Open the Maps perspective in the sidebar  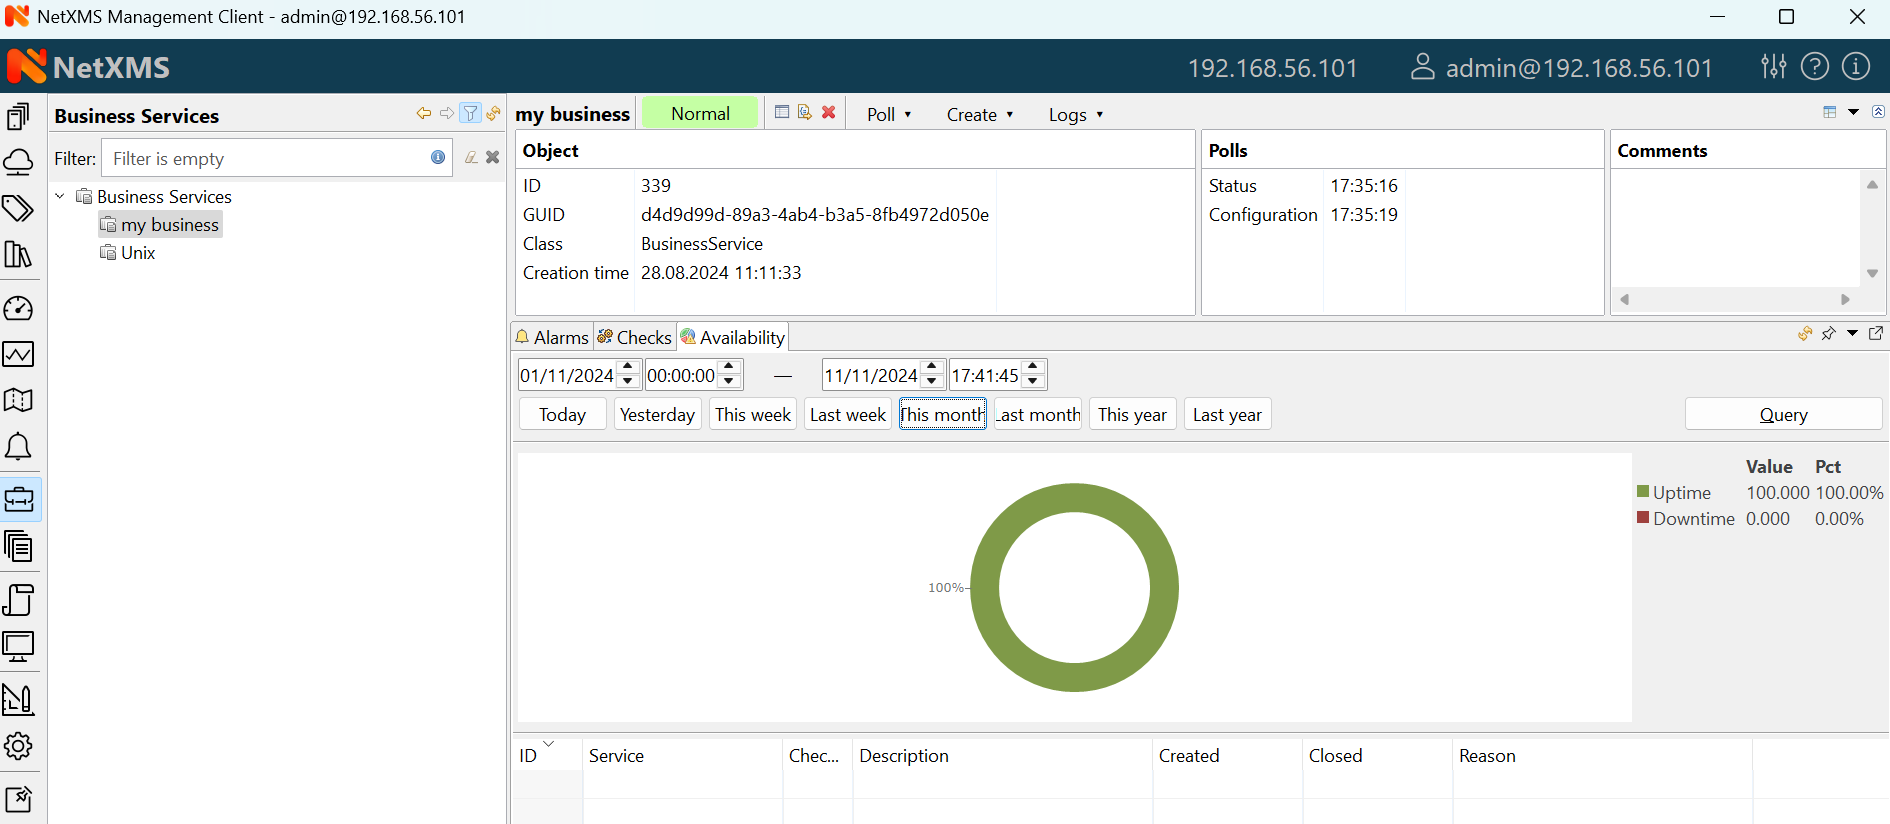(x=19, y=400)
